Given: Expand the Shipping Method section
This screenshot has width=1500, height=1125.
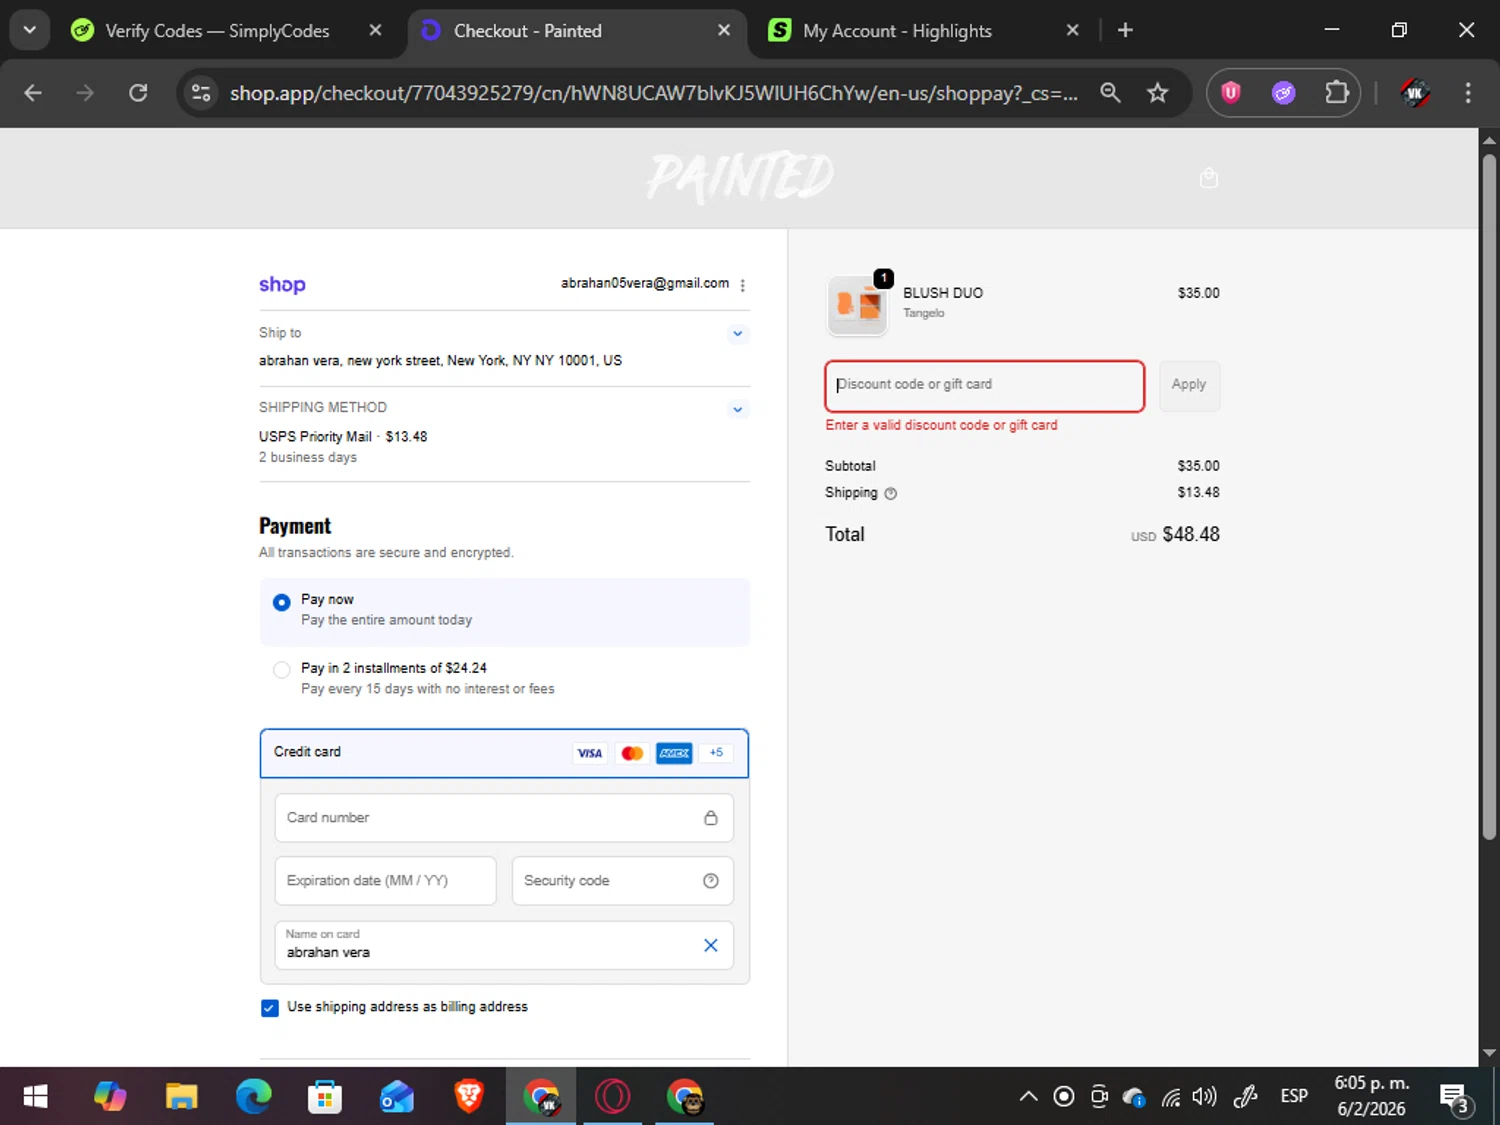Looking at the screenshot, I should tap(737, 409).
